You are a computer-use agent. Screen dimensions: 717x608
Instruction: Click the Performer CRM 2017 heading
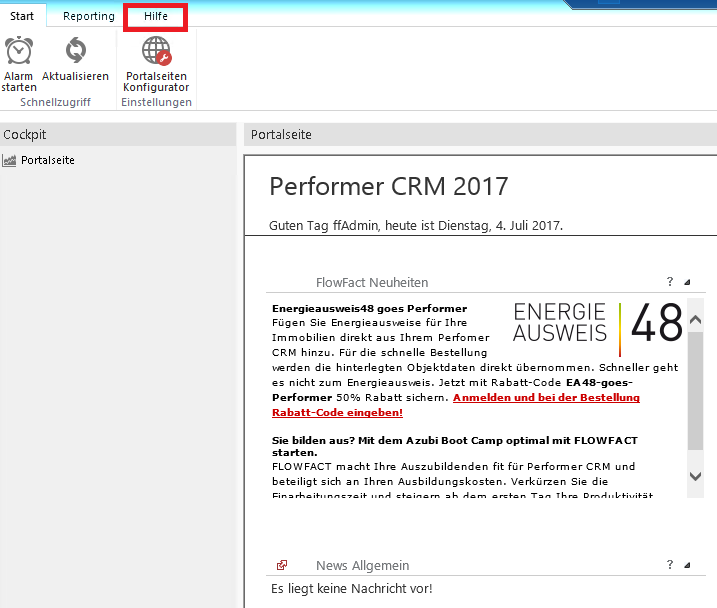pos(389,187)
